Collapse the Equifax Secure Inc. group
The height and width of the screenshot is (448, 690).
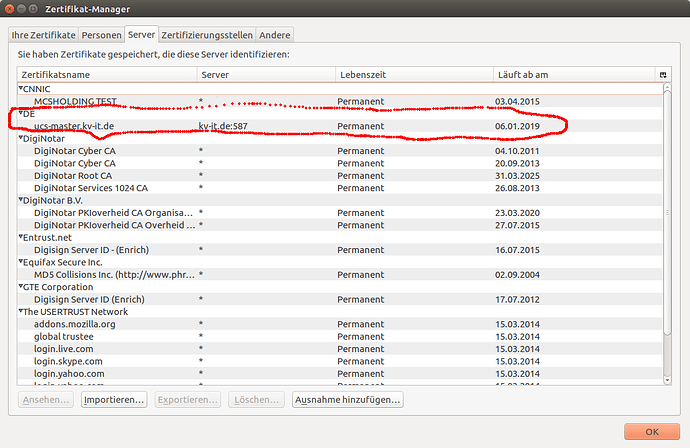[x=21, y=262]
